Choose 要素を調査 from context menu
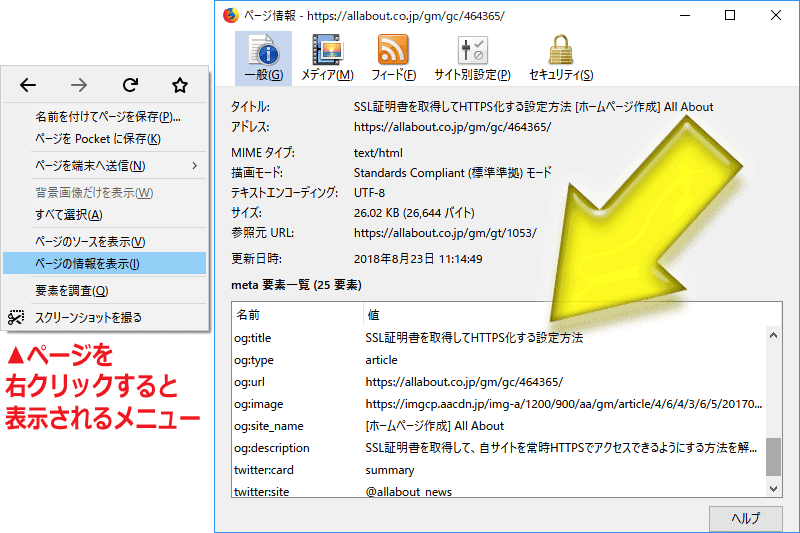800x533 pixels. pos(105,291)
